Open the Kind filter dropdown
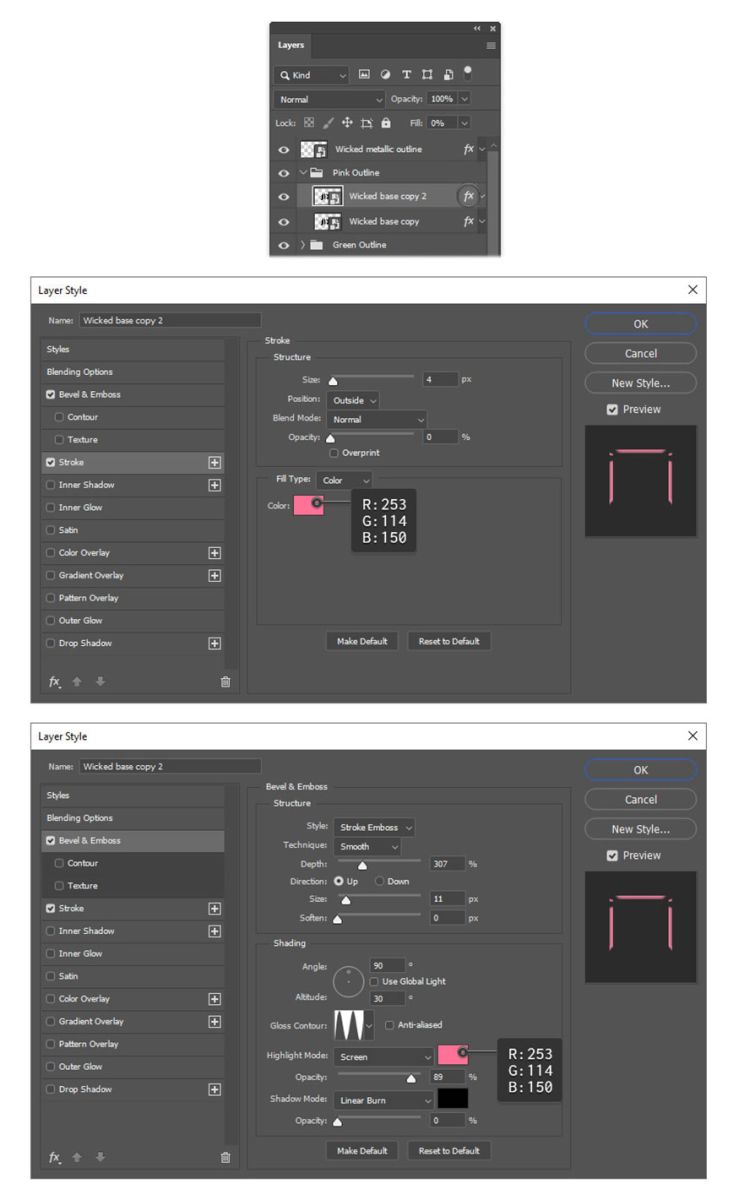739x1200 pixels. 312,75
